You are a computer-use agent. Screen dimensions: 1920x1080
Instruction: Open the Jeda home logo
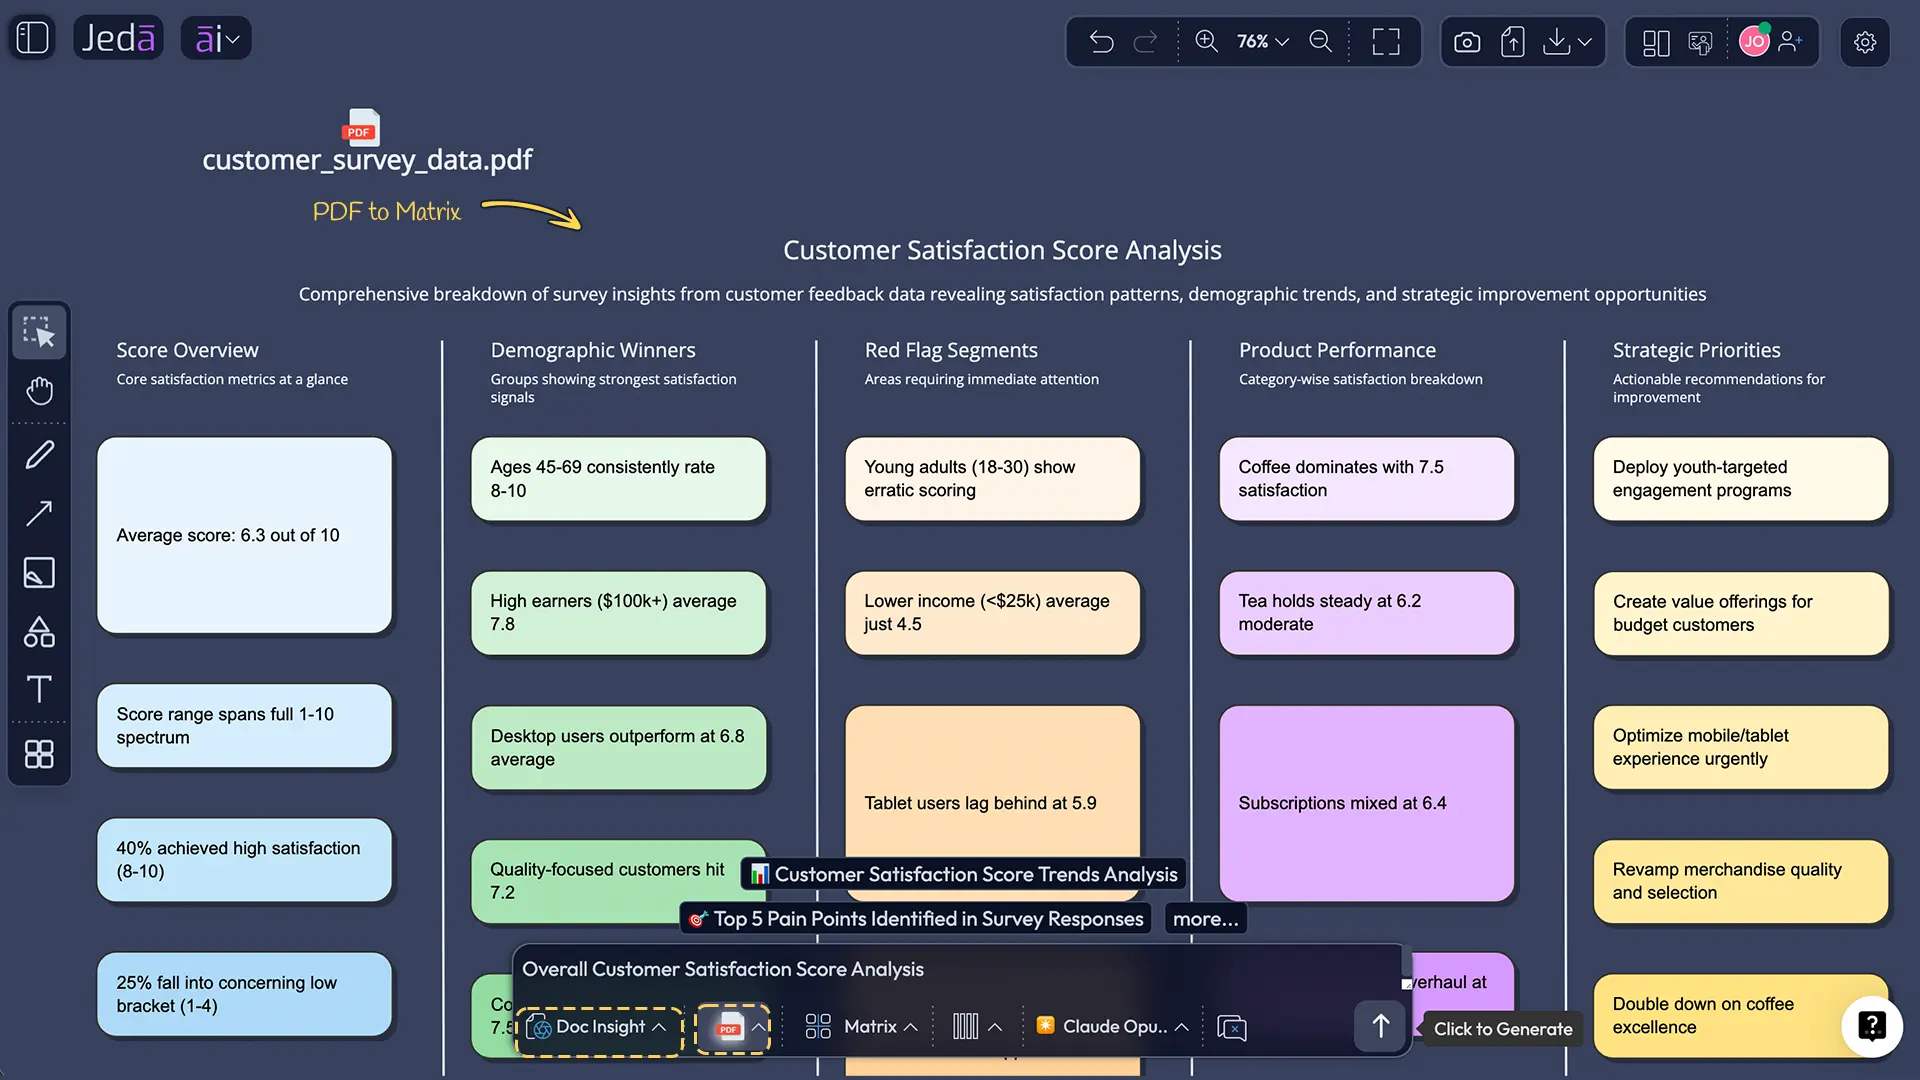pos(118,38)
